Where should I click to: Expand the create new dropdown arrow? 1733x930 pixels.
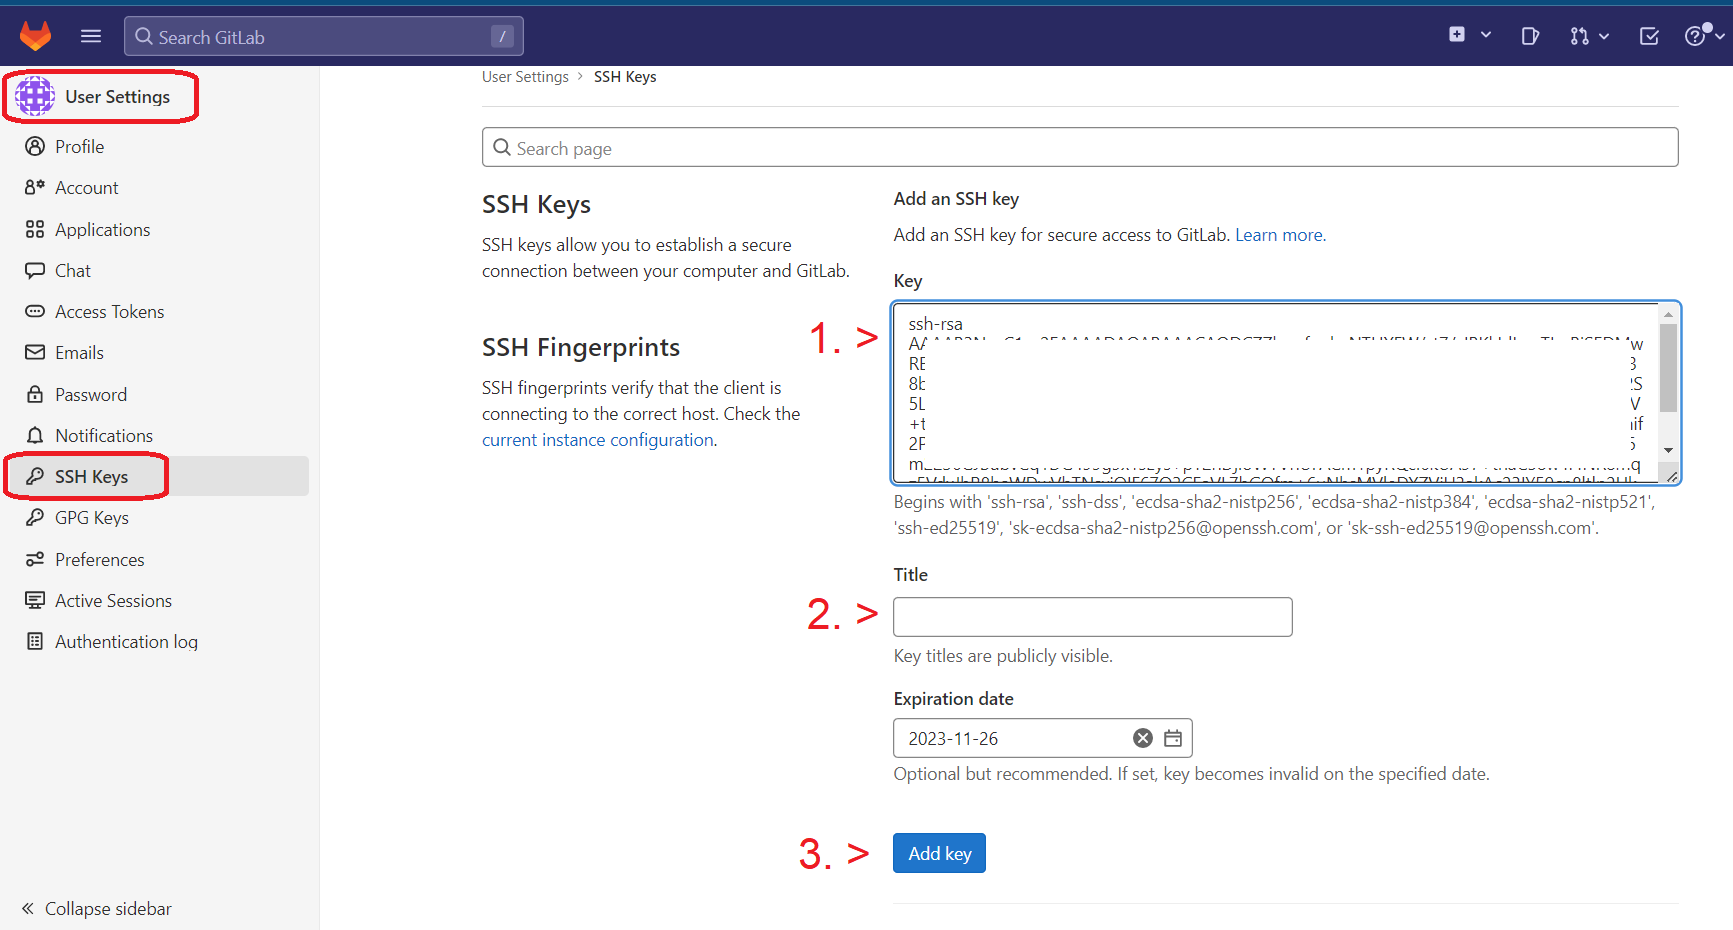[1486, 35]
